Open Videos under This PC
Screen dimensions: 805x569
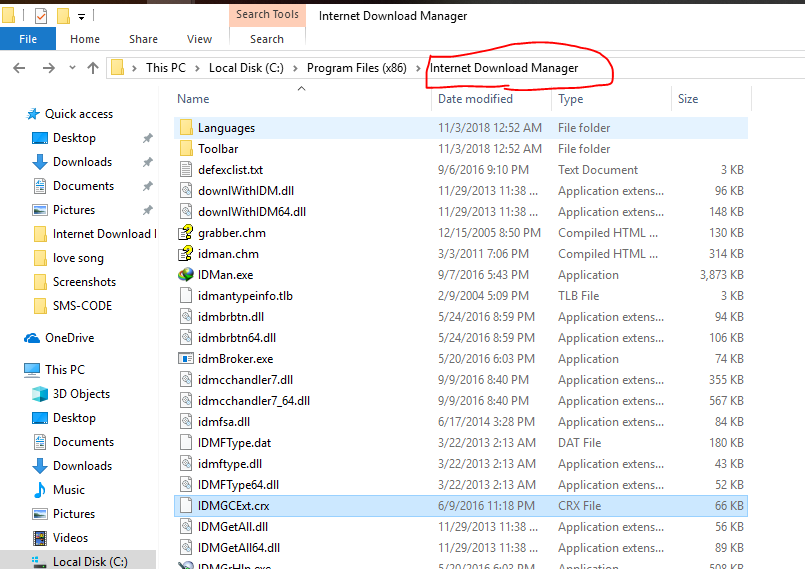click(70, 538)
